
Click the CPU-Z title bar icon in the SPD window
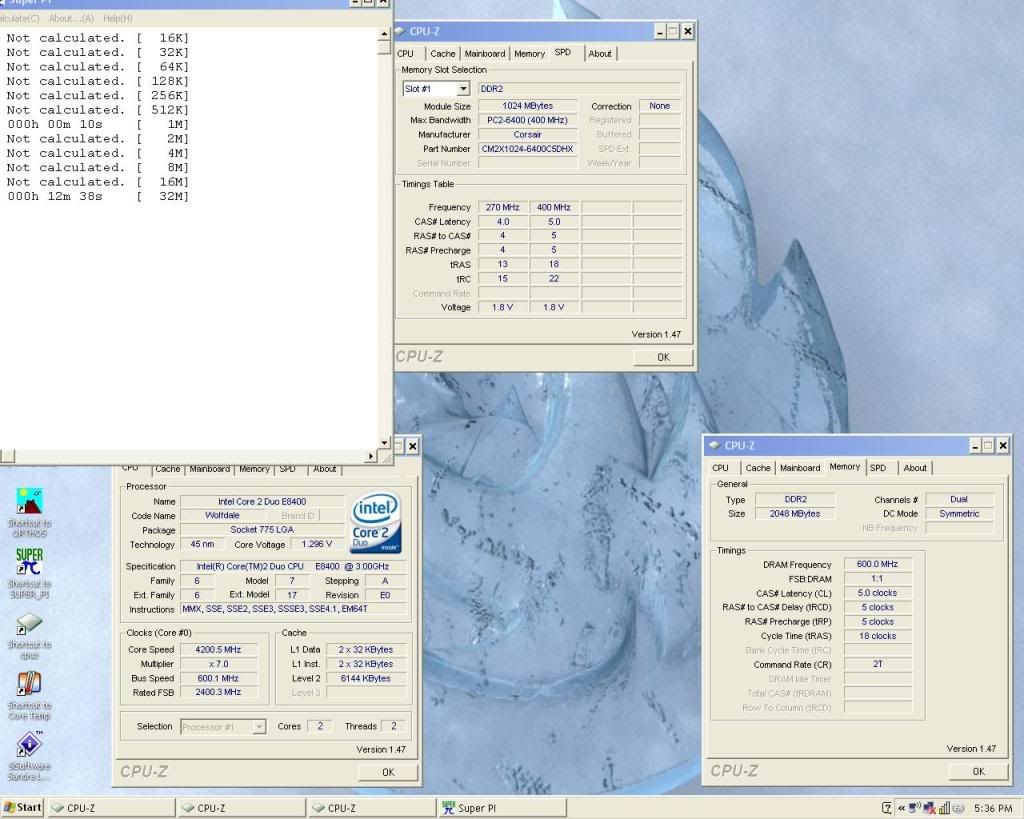[399, 31]
